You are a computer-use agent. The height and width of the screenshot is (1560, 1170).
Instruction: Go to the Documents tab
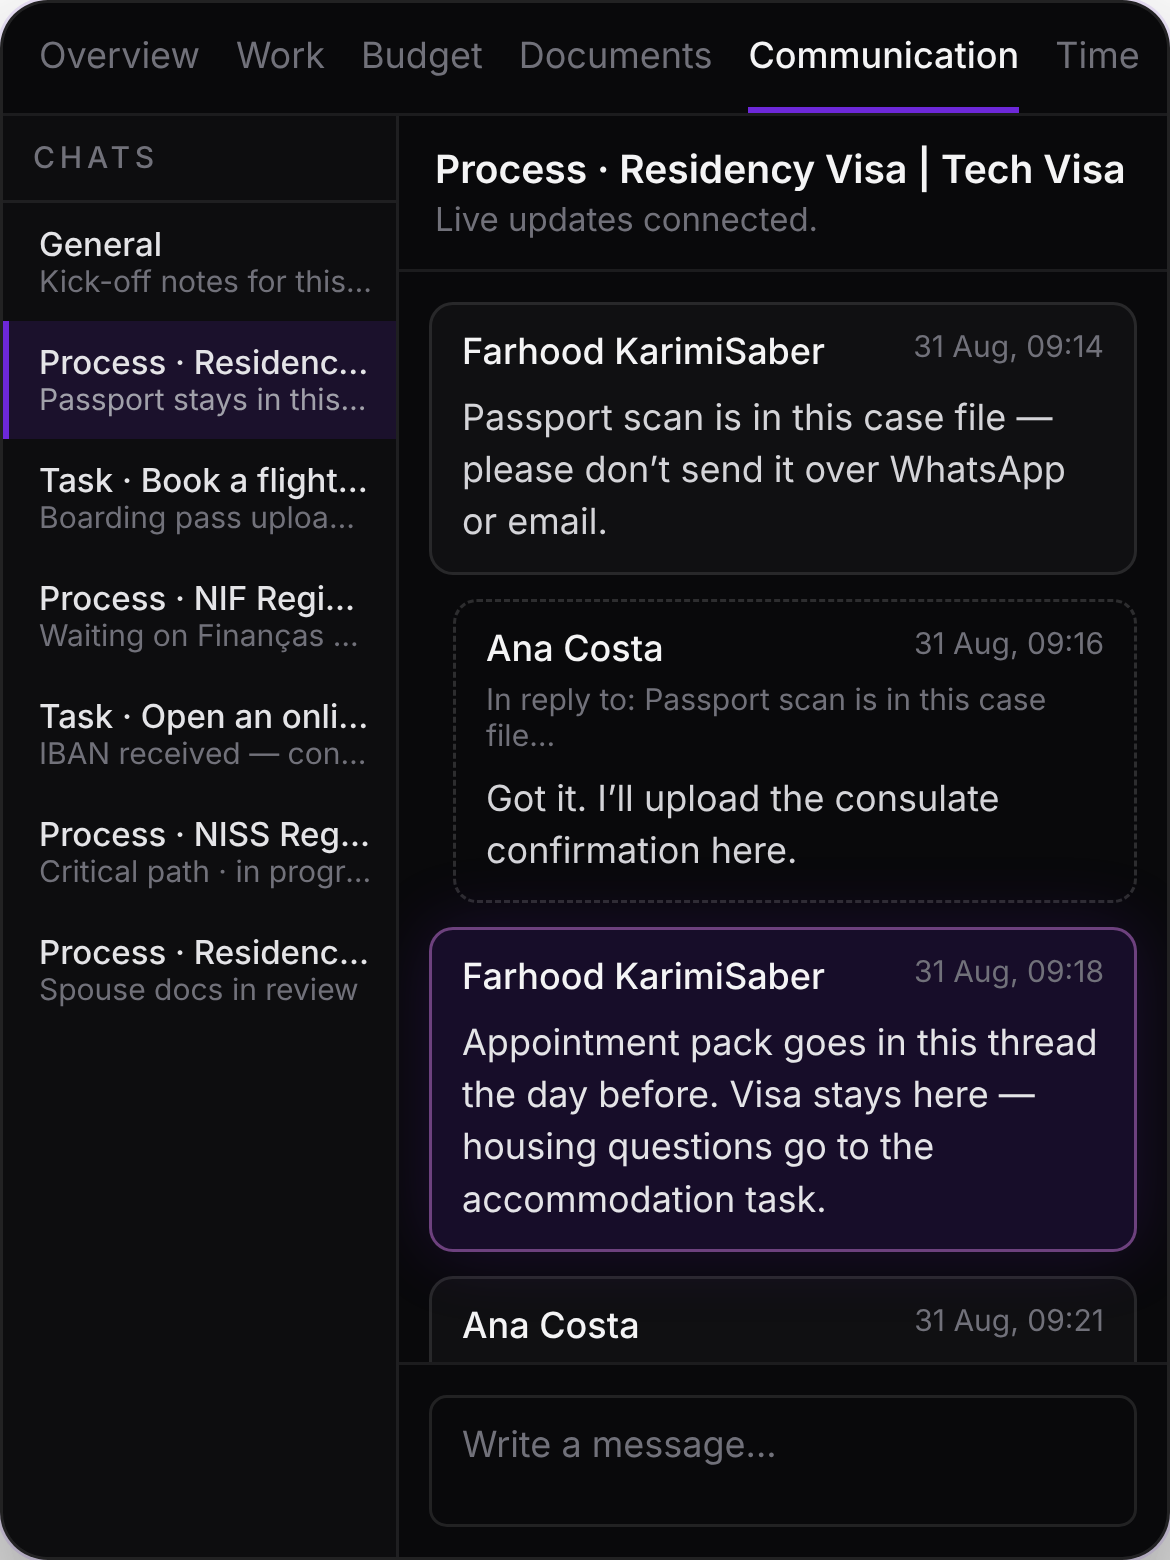tap(615, 56)
